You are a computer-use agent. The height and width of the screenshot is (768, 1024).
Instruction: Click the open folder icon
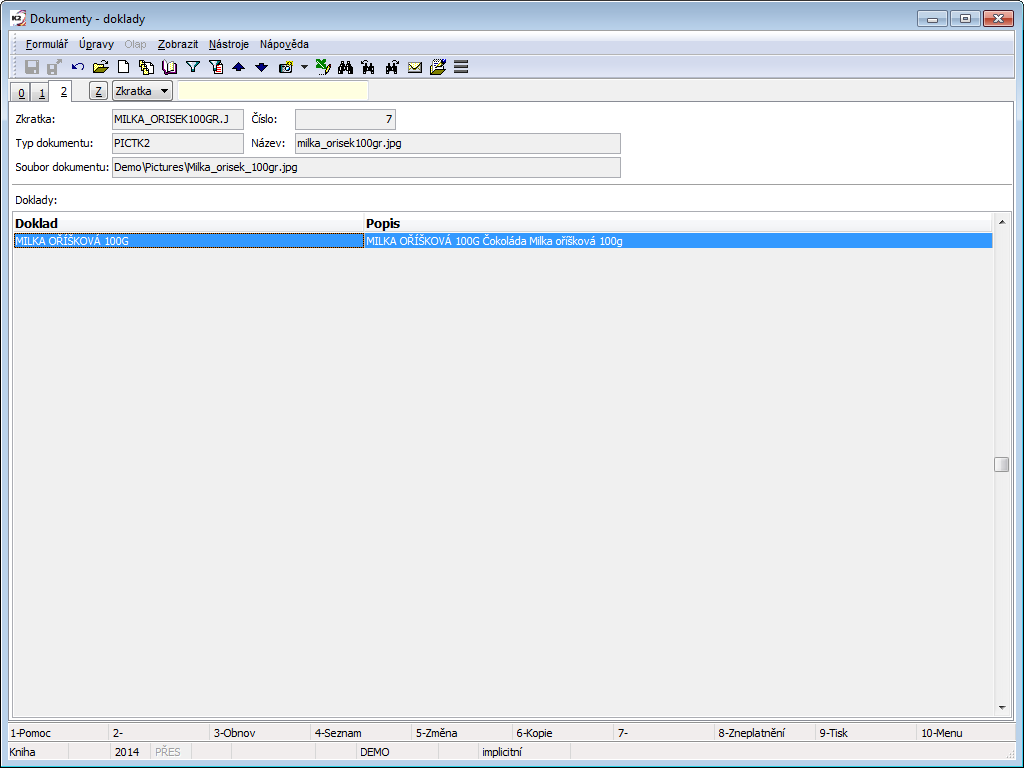pos(101,67)
